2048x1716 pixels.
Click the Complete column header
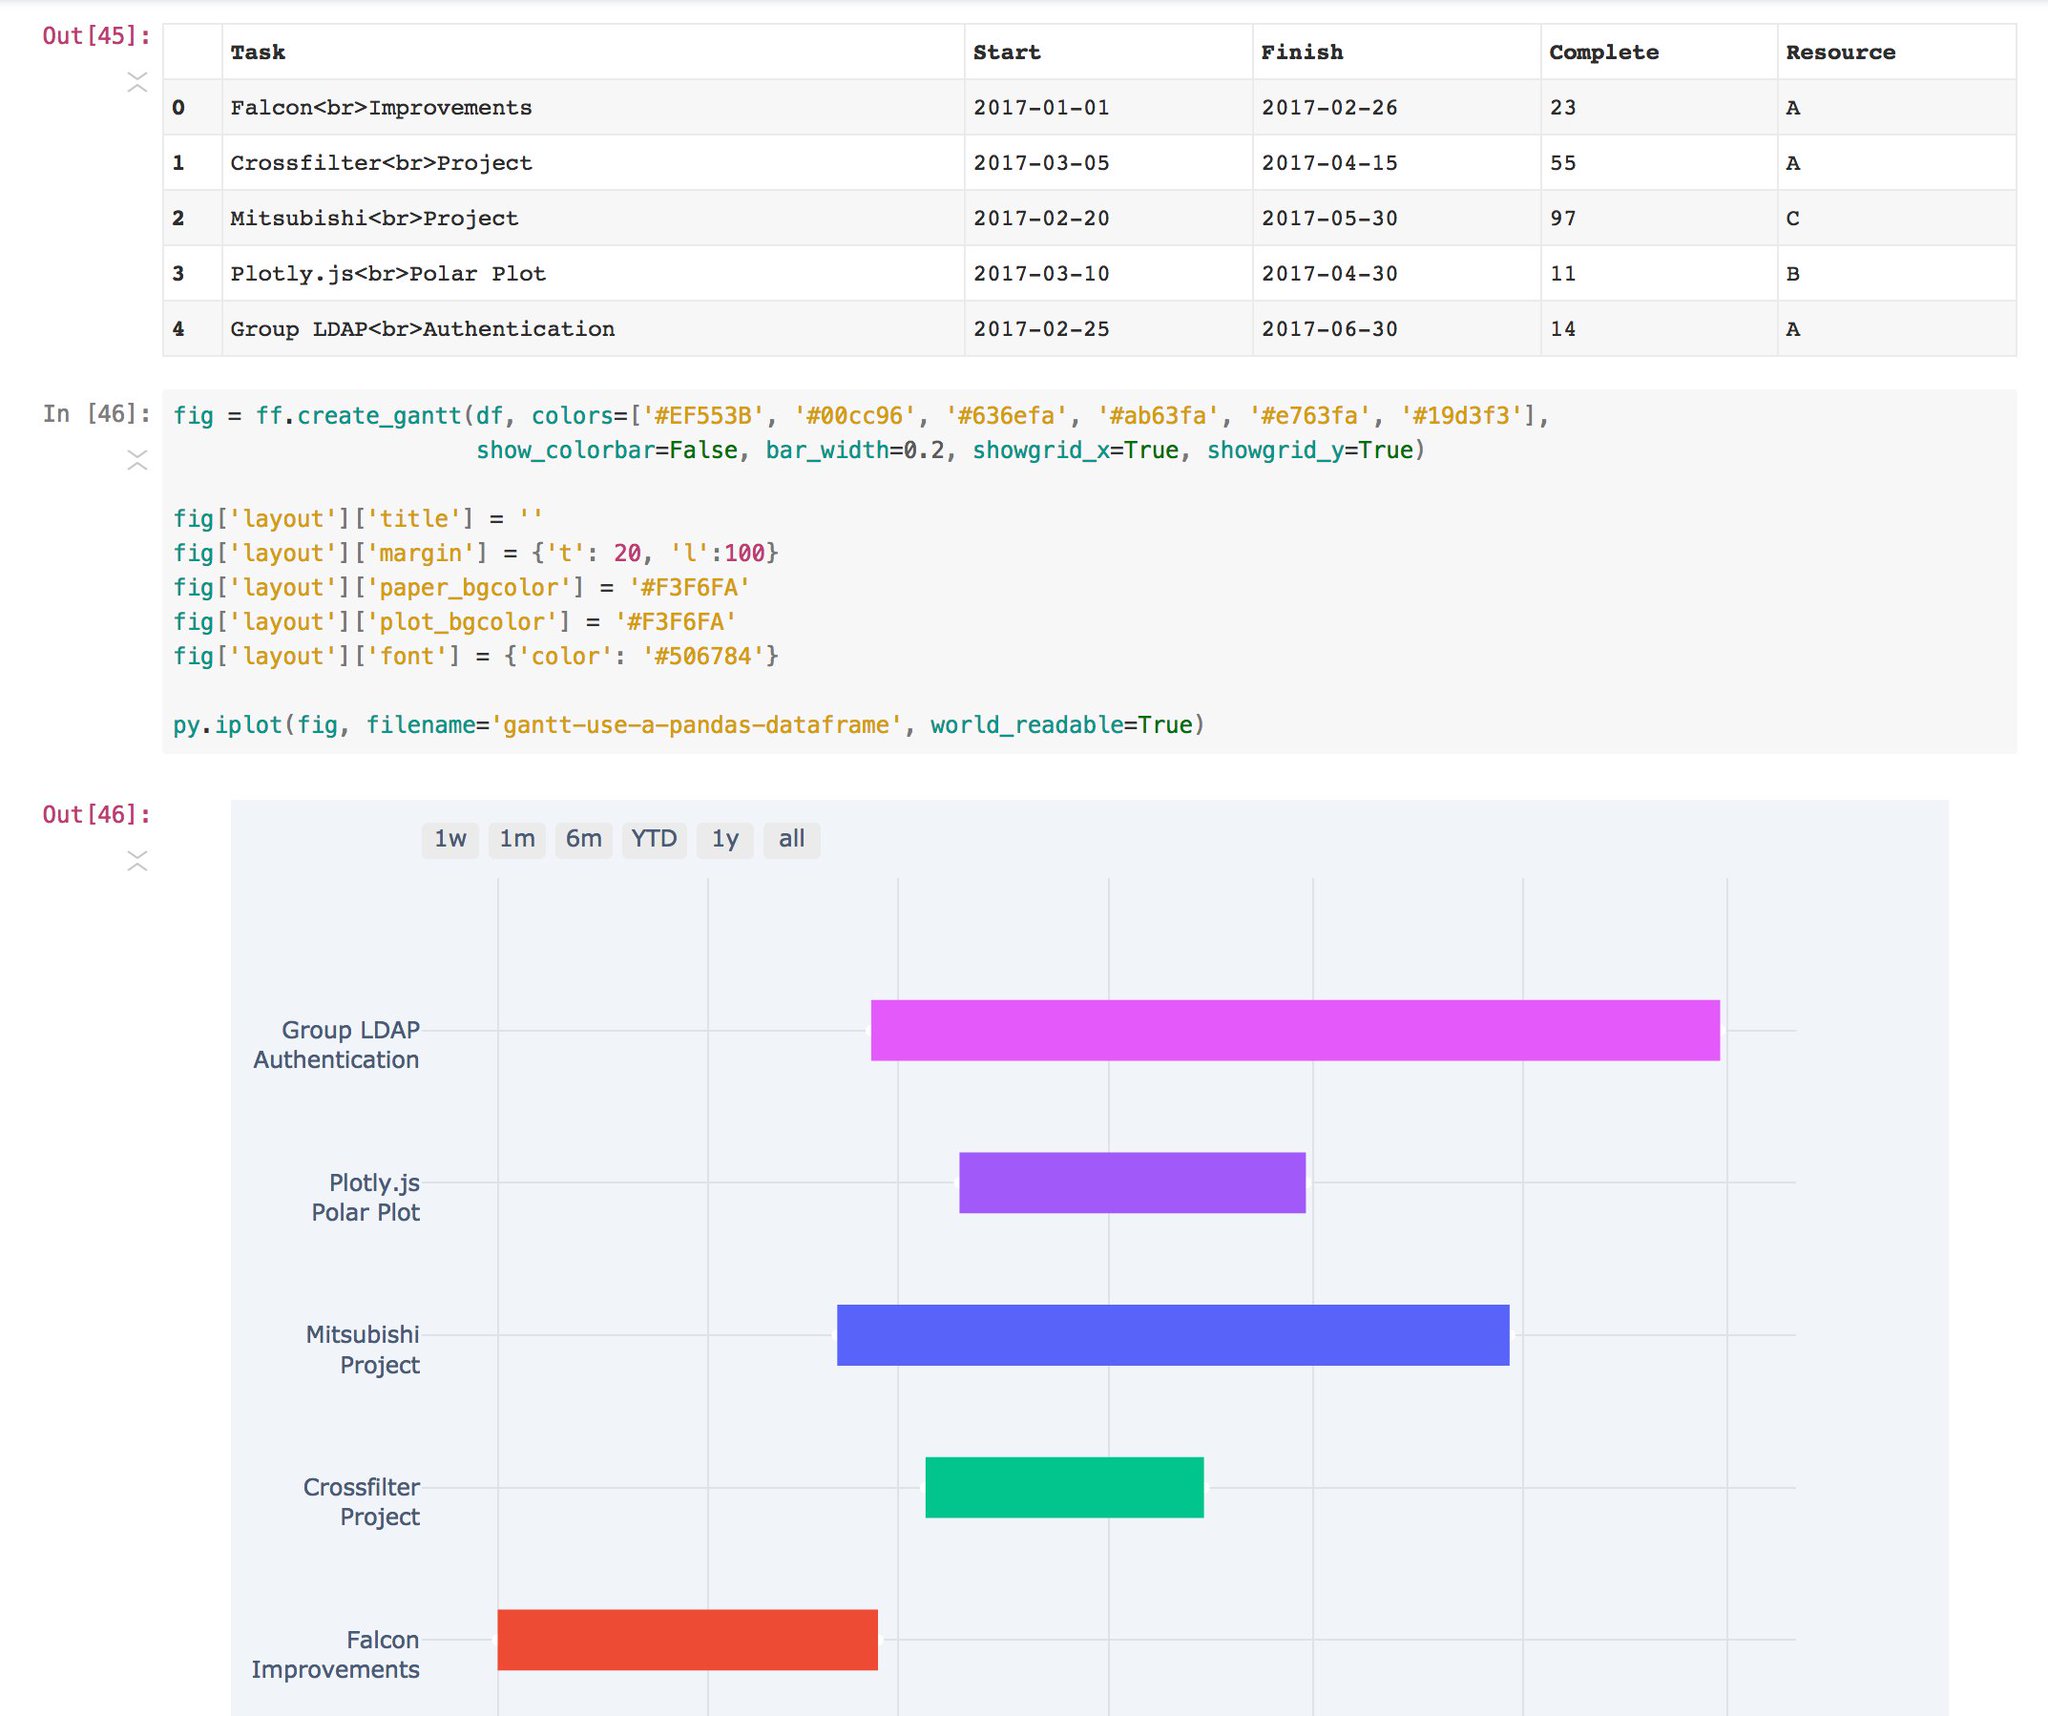pyautogui.click(x=1603, y=52)
